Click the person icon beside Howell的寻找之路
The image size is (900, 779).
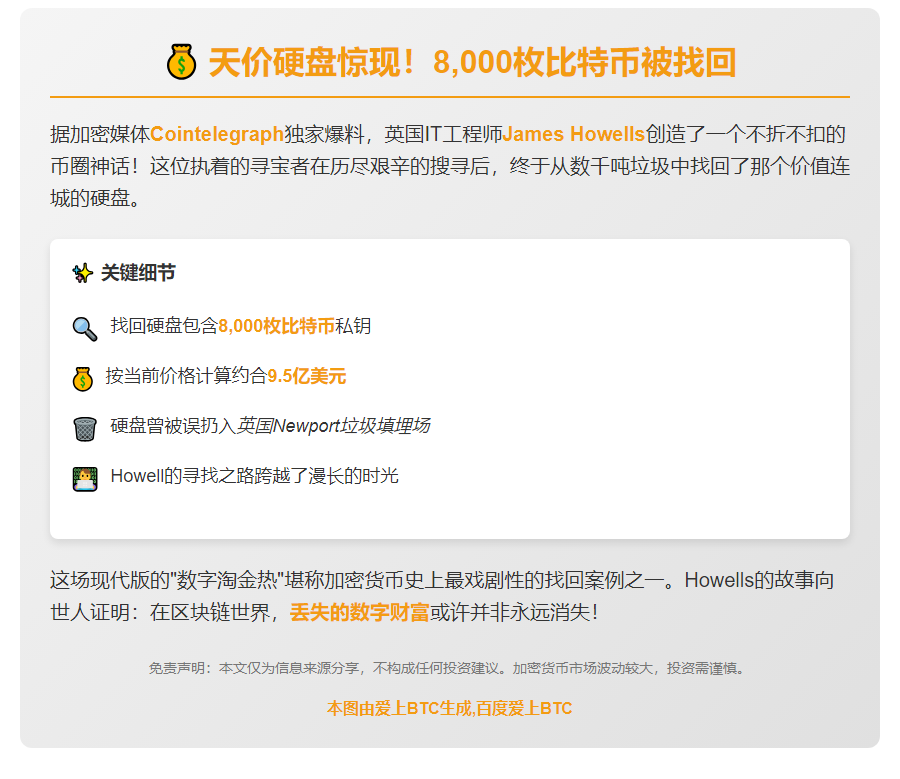coord(84,478)
